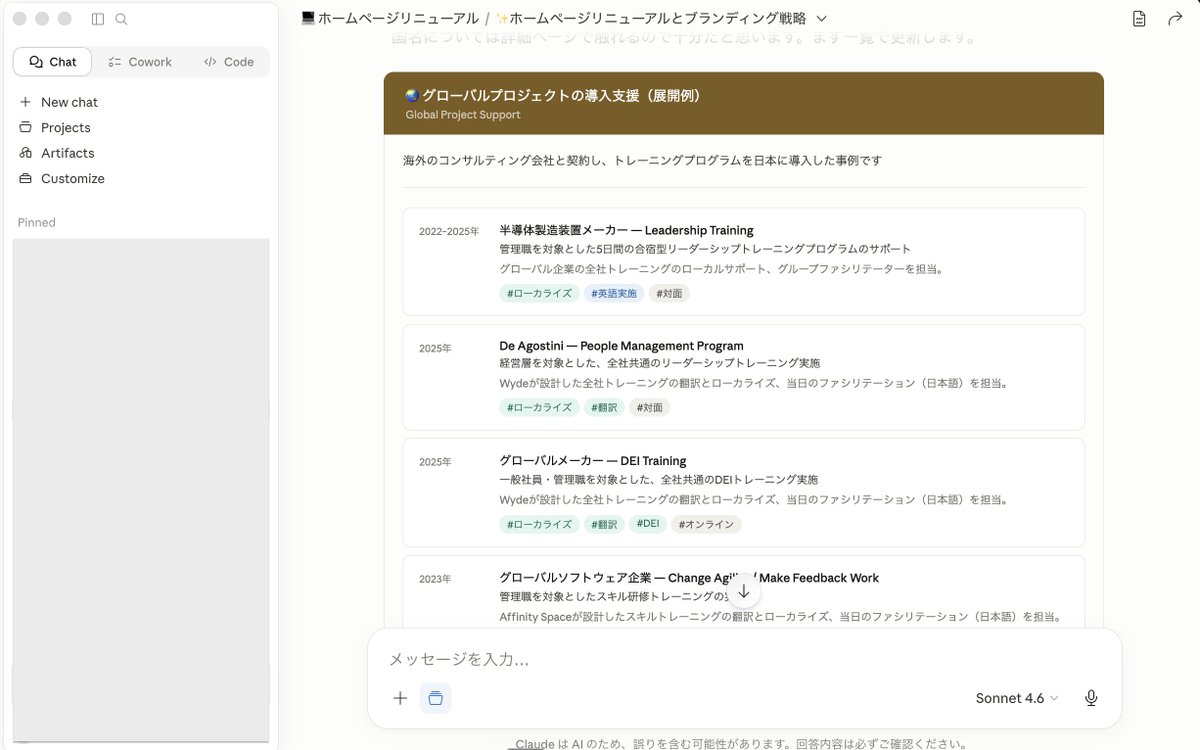The width and height of the screenshot is (1200, 750).
Task: Expand the chat title dropdown chevron
Action: pyautogui.click(x=822, y=18)
